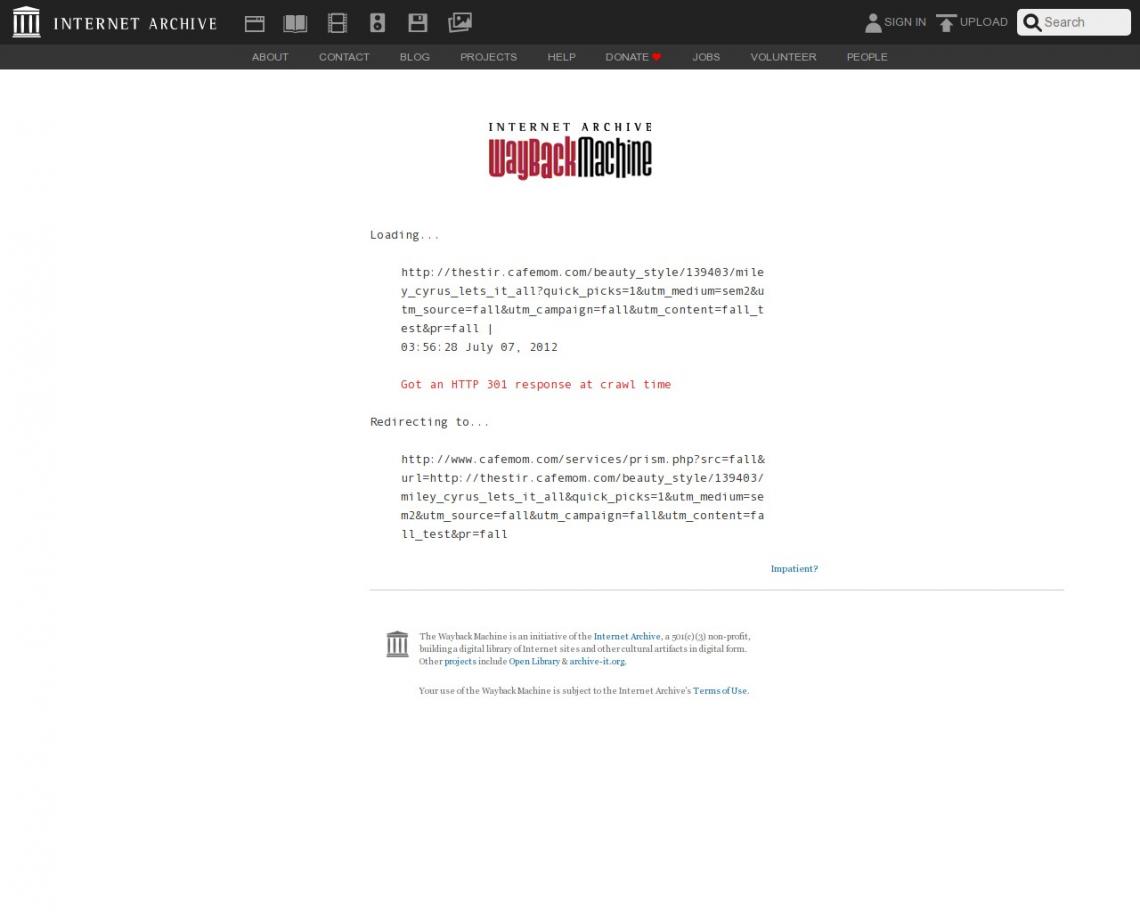Click the Wayback Machine logo
Image resolution: width=1140 pixels, height=912 pixels.
570,150
